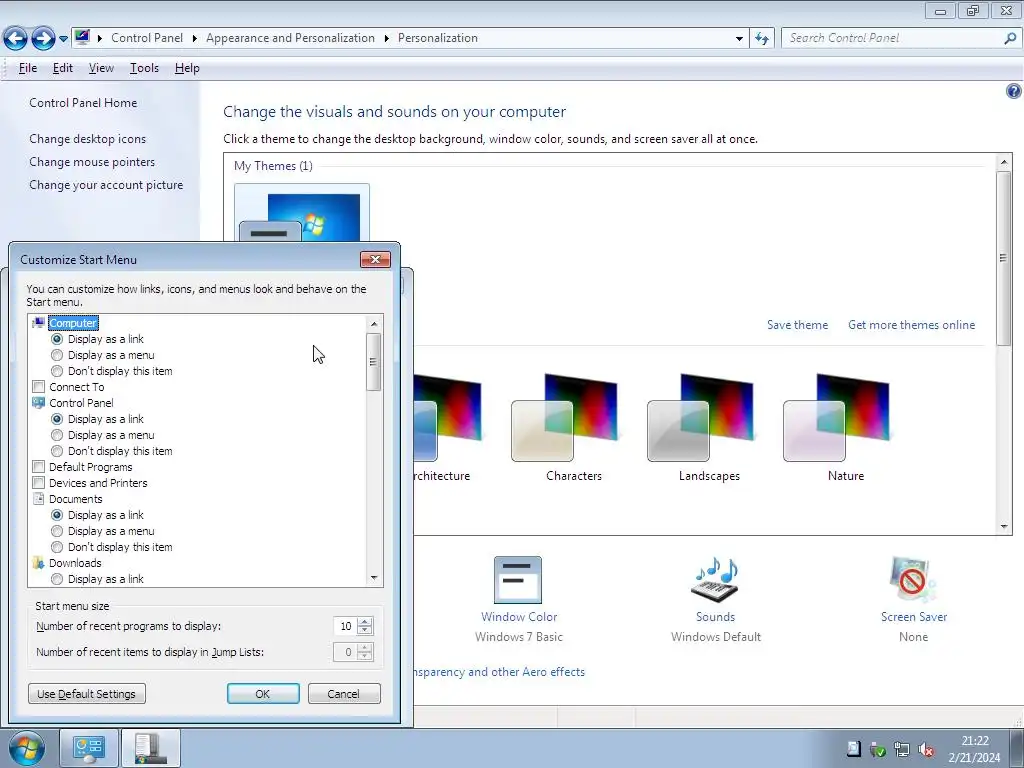Click the Downloads folder icon in list
Image resolution: width=1024 pixels, height=768 pixels.
[39, 563]
